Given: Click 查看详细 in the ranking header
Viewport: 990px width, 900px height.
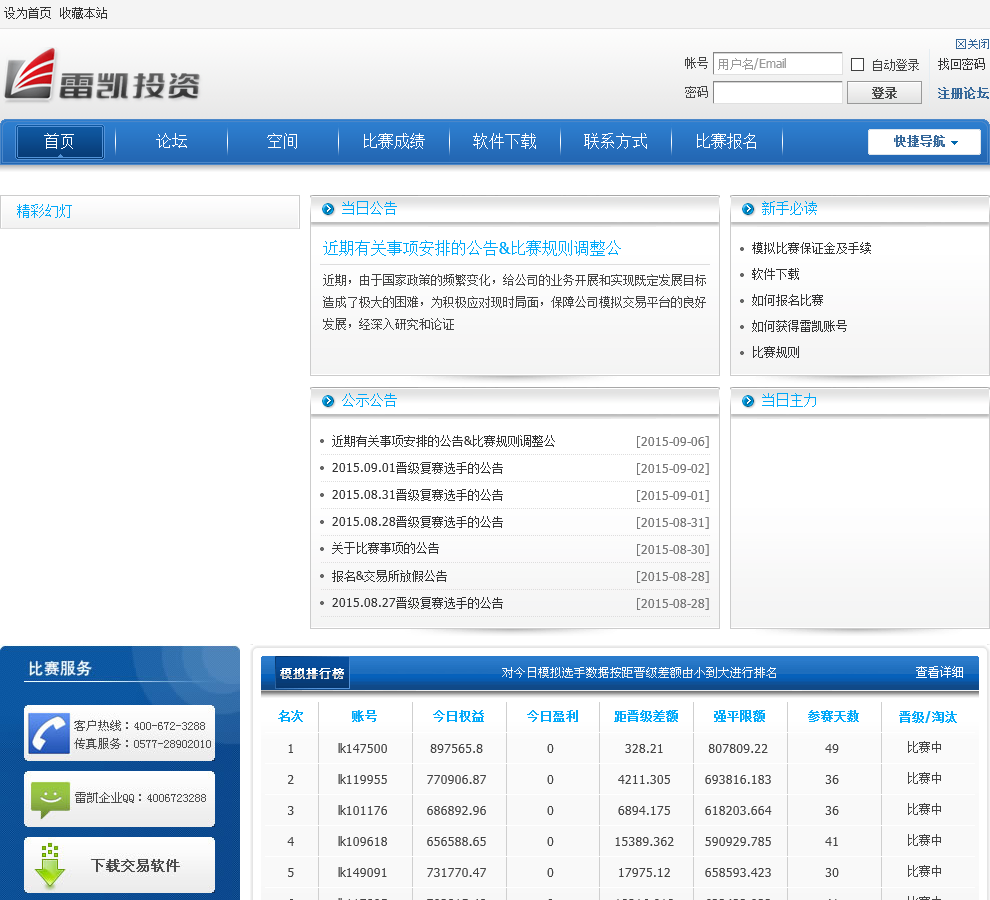Looking at the screenshot, I should [939, 673].
